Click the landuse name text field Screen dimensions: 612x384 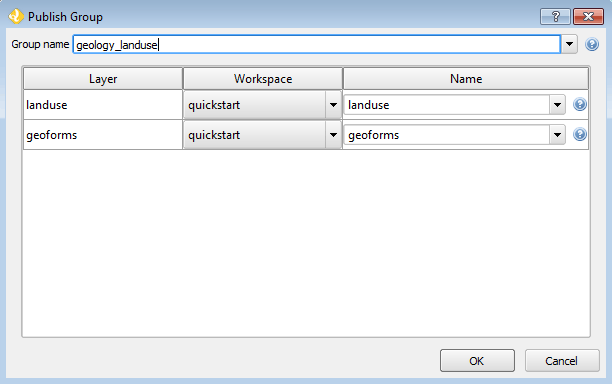pos(447,105)
